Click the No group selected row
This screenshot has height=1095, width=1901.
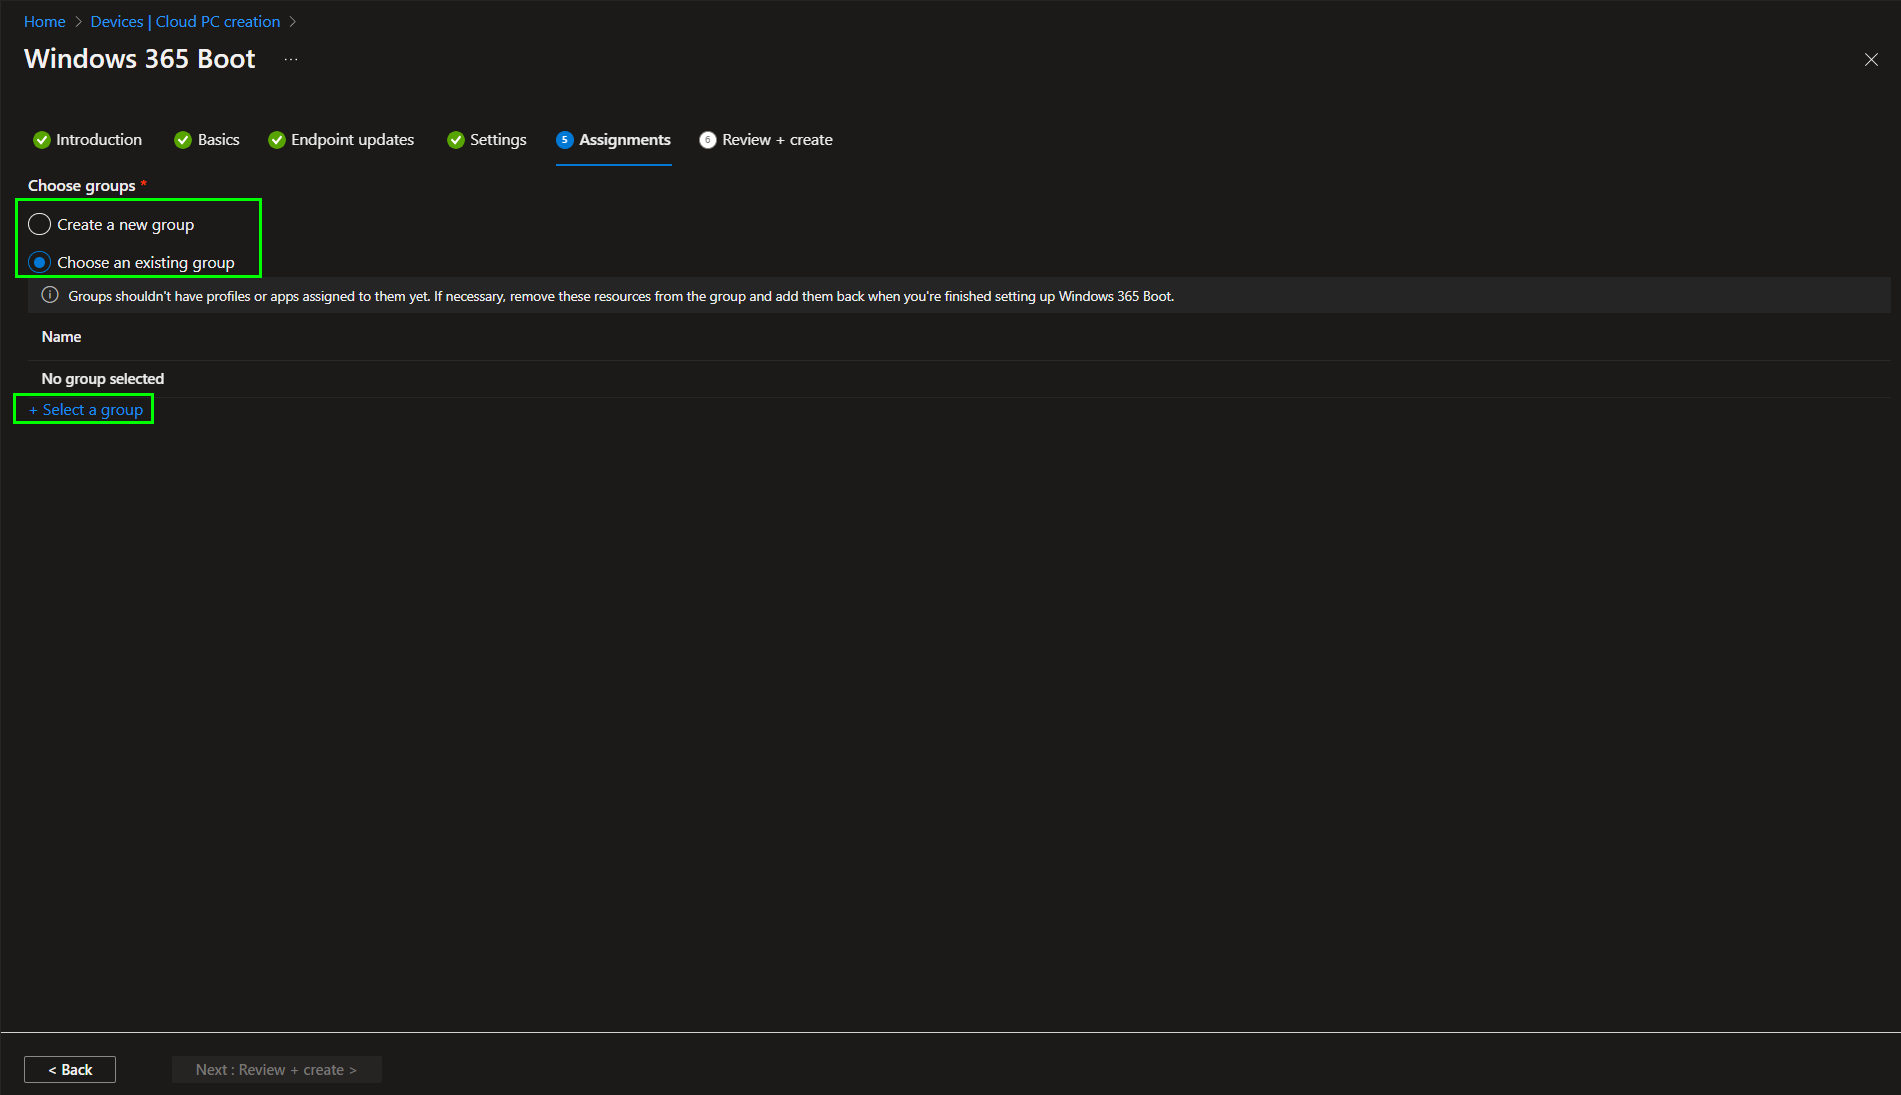103,379
